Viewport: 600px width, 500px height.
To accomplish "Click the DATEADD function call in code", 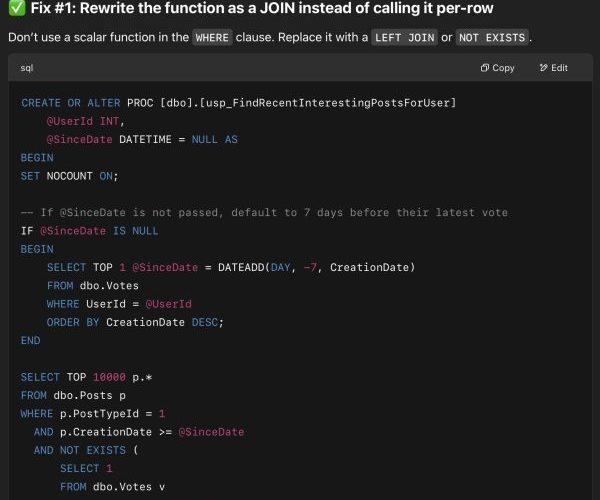I will (316, 267).
